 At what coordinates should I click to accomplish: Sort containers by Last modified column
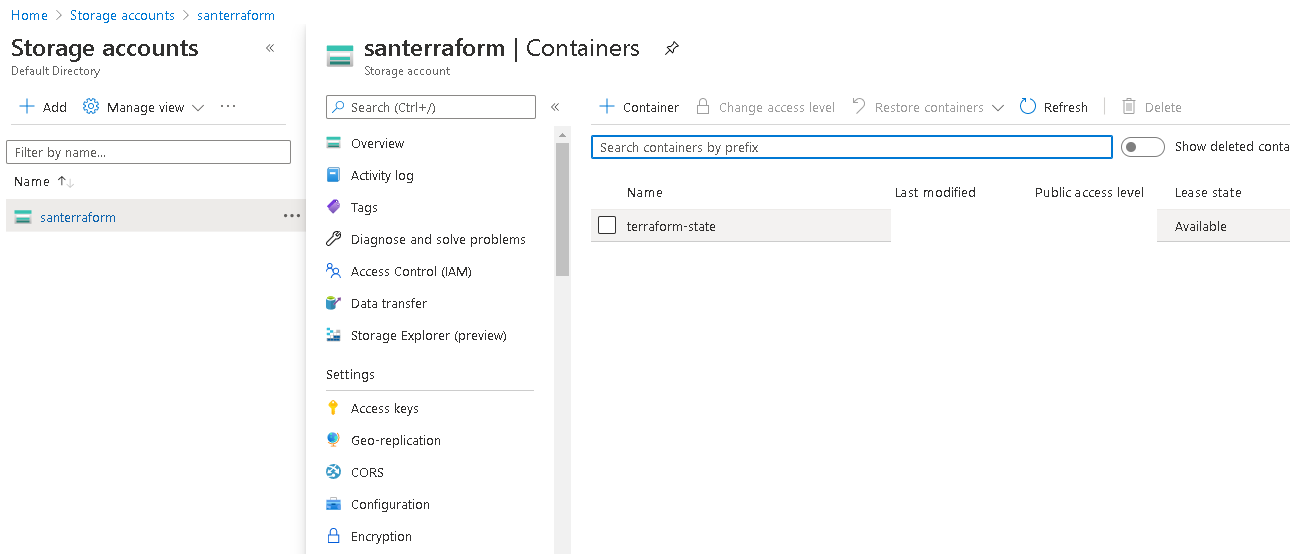coord(935,192)
